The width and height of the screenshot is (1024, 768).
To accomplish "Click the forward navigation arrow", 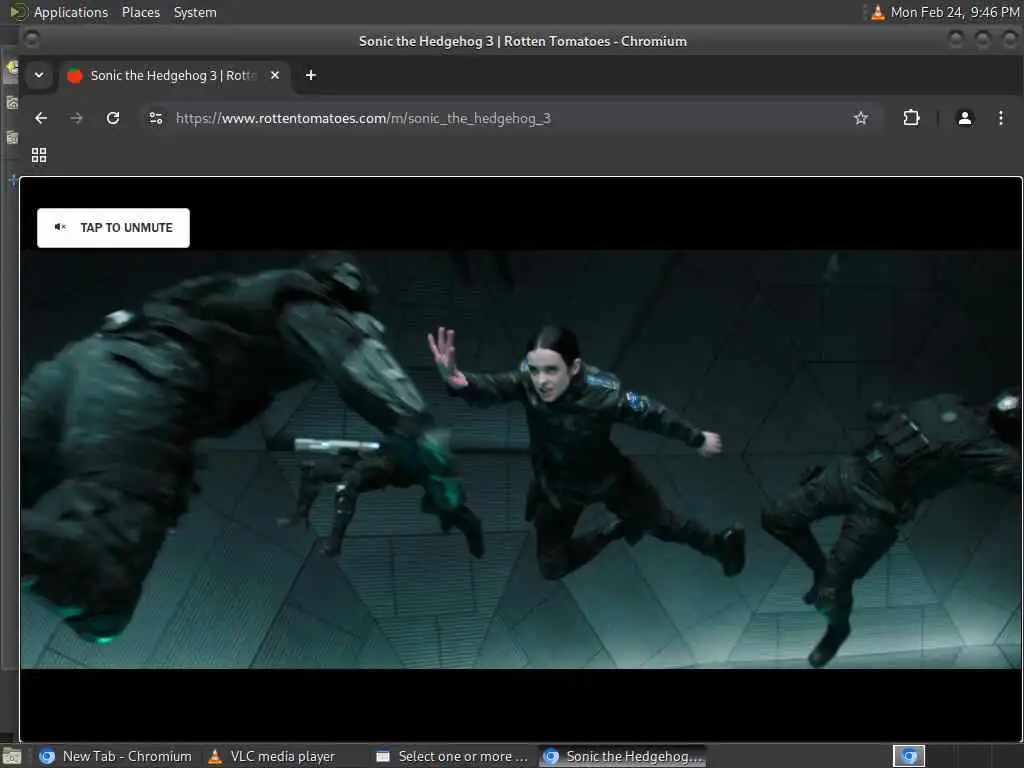I will coord(76,118).
